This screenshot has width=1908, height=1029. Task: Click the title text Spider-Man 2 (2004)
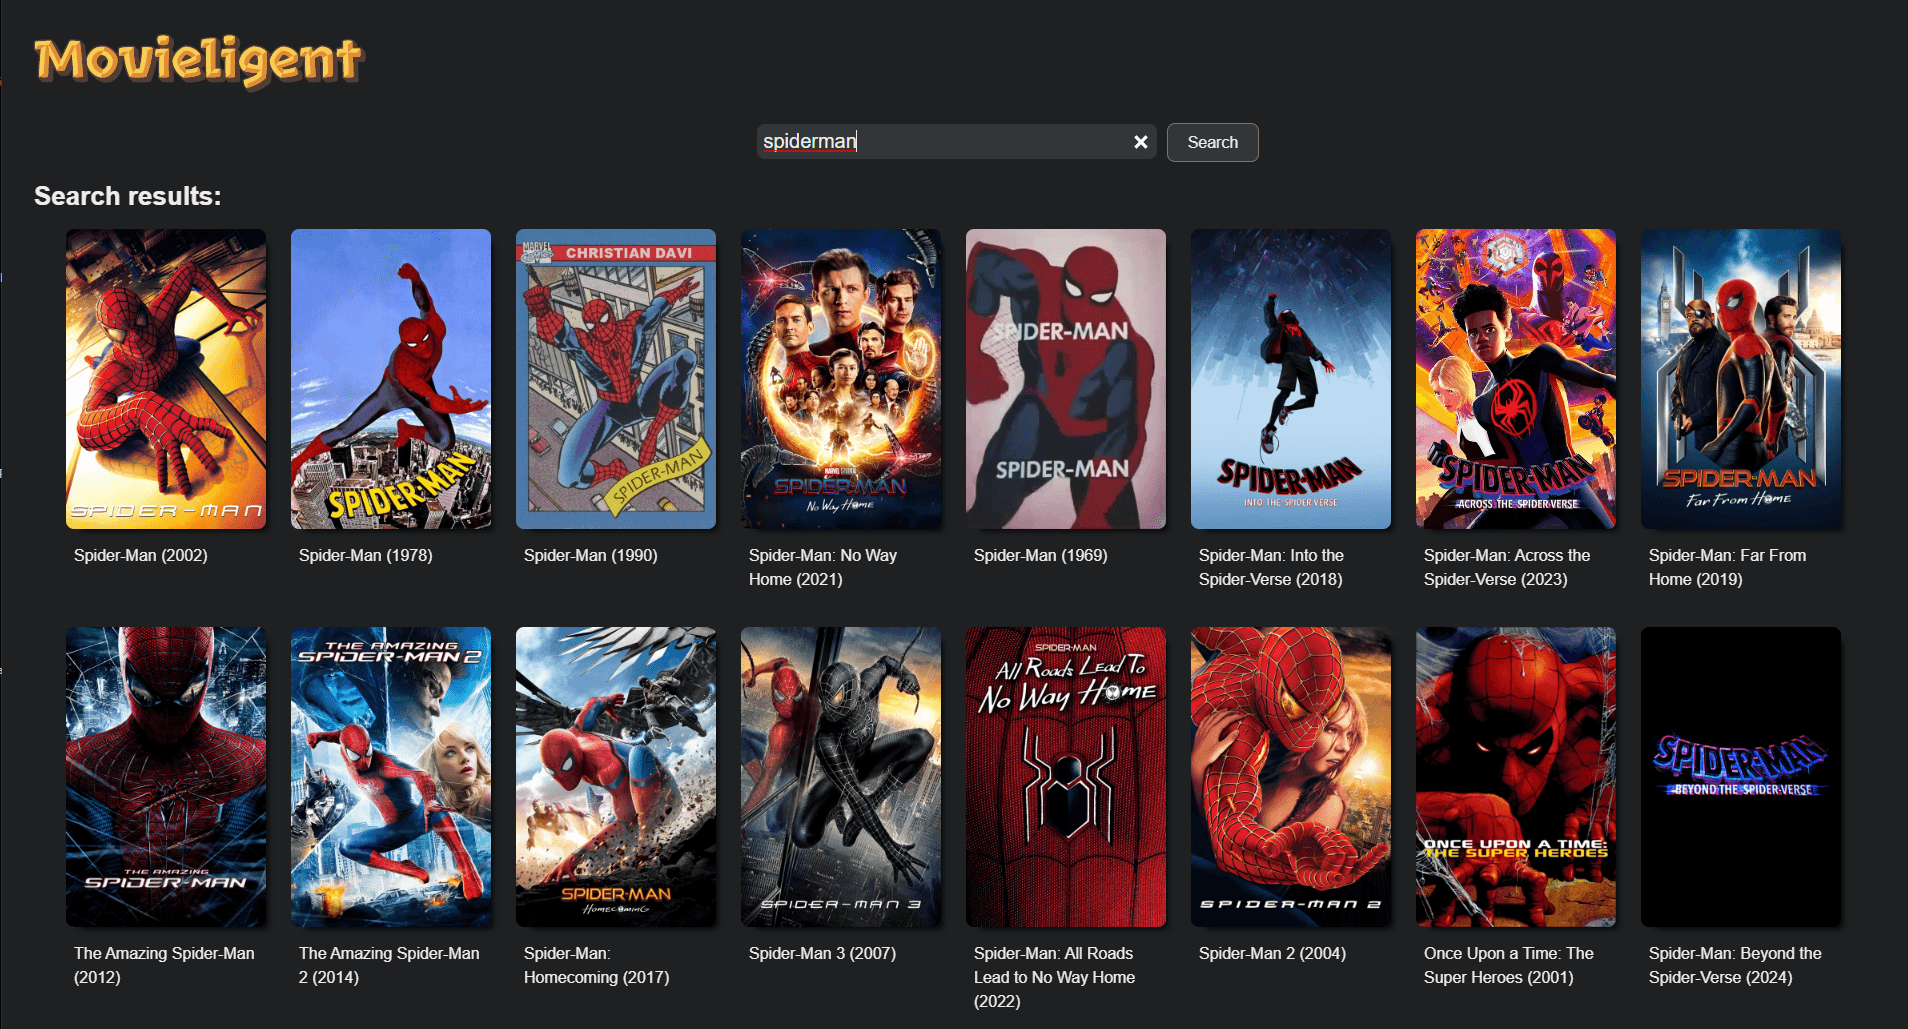click(x=1272, y=953)
